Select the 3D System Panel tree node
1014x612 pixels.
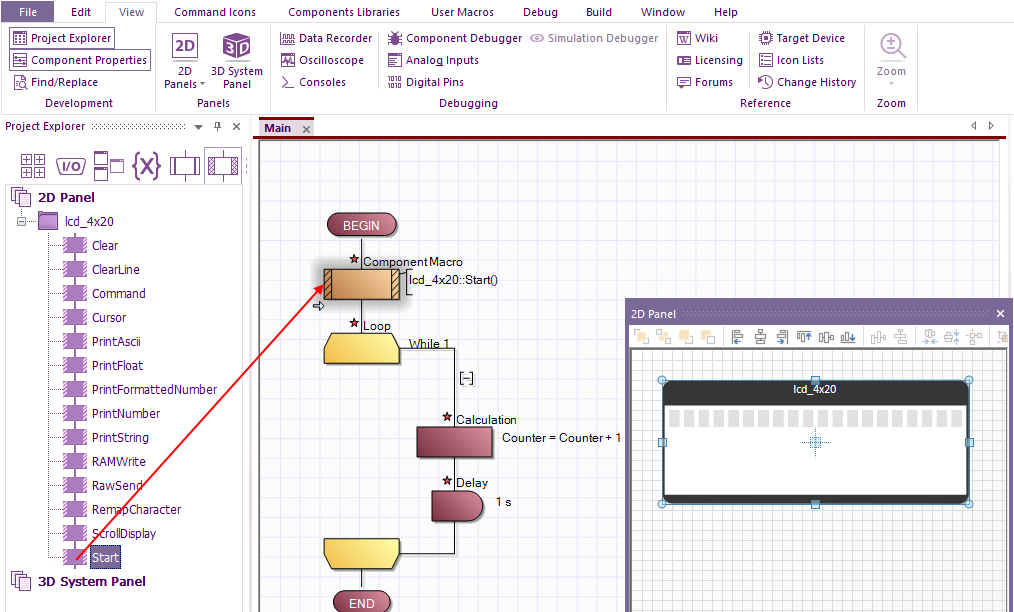[92, 581]
